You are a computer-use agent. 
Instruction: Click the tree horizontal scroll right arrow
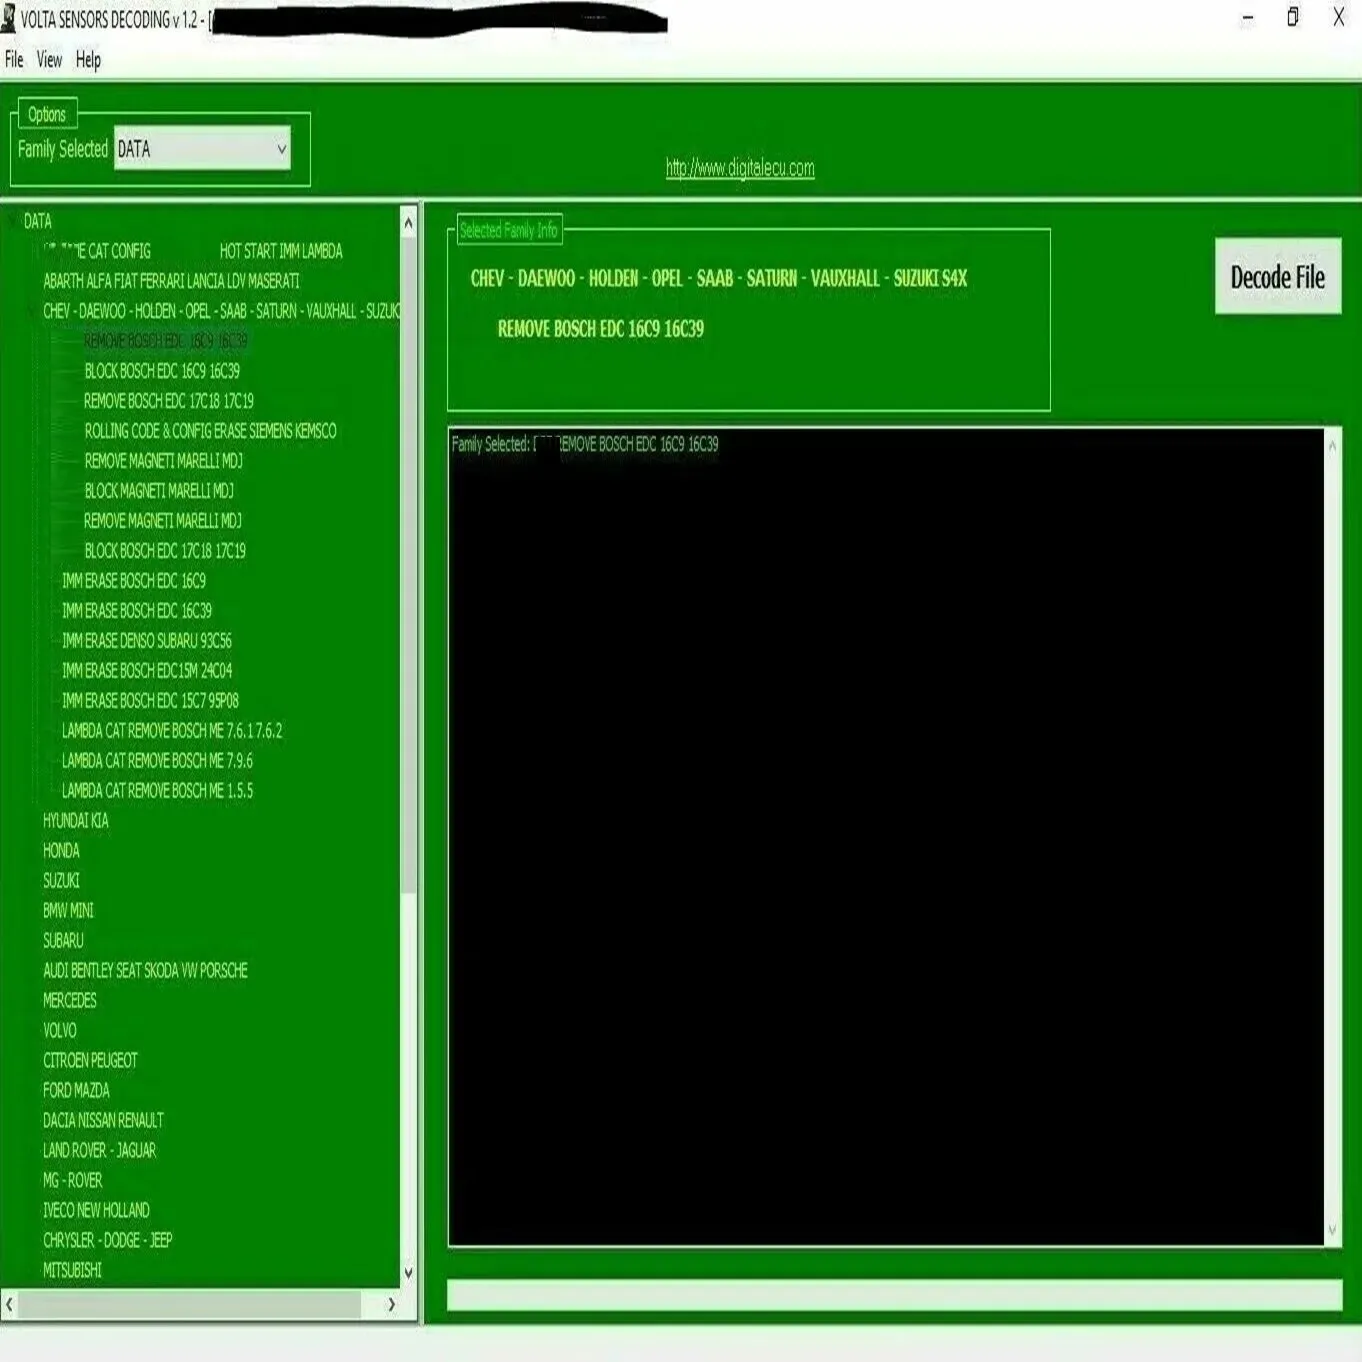point(391,1304)
